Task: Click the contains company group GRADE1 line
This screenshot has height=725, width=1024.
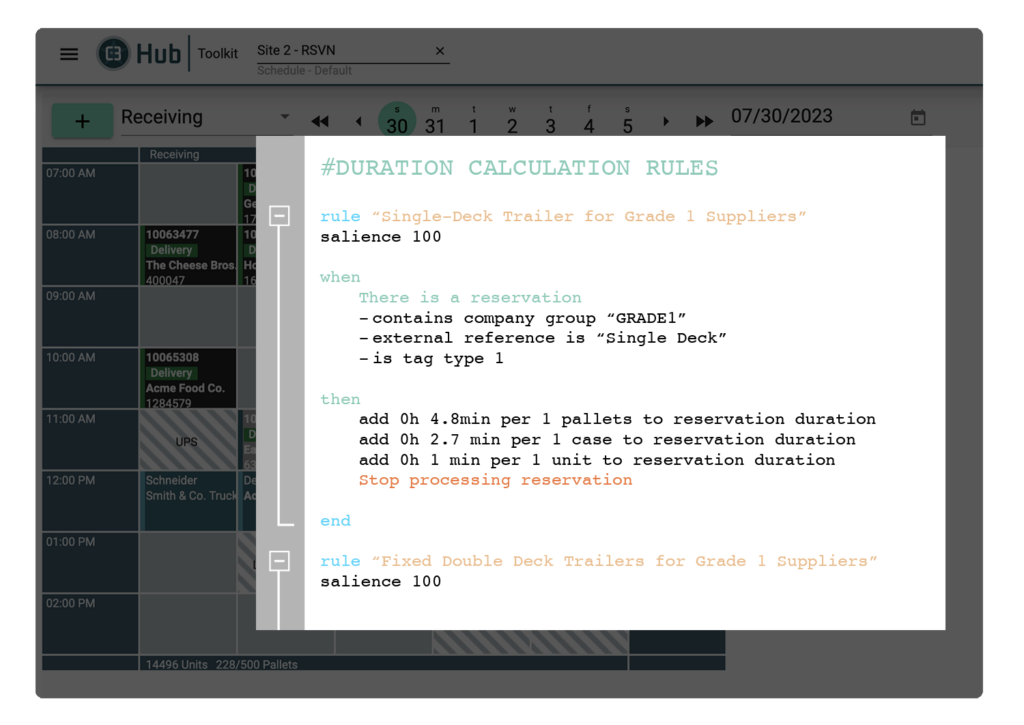Action: click(522, 318)
